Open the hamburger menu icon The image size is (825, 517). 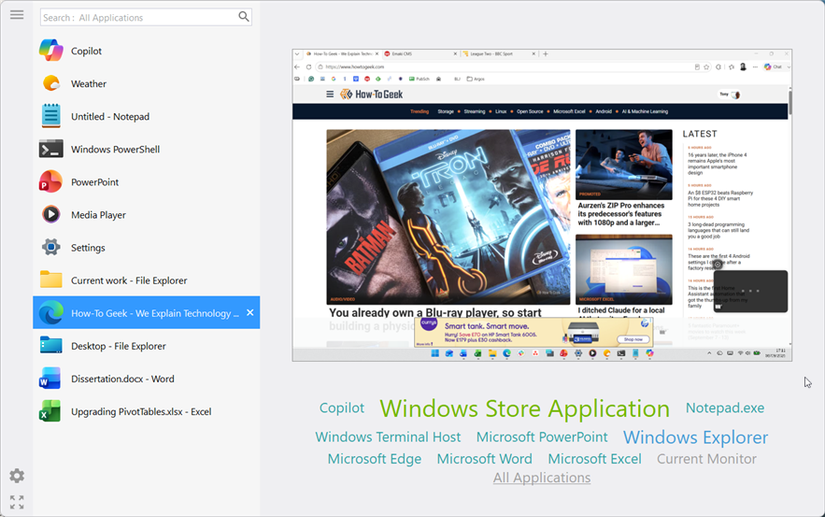pyautogui.click(x=17, y=15)
